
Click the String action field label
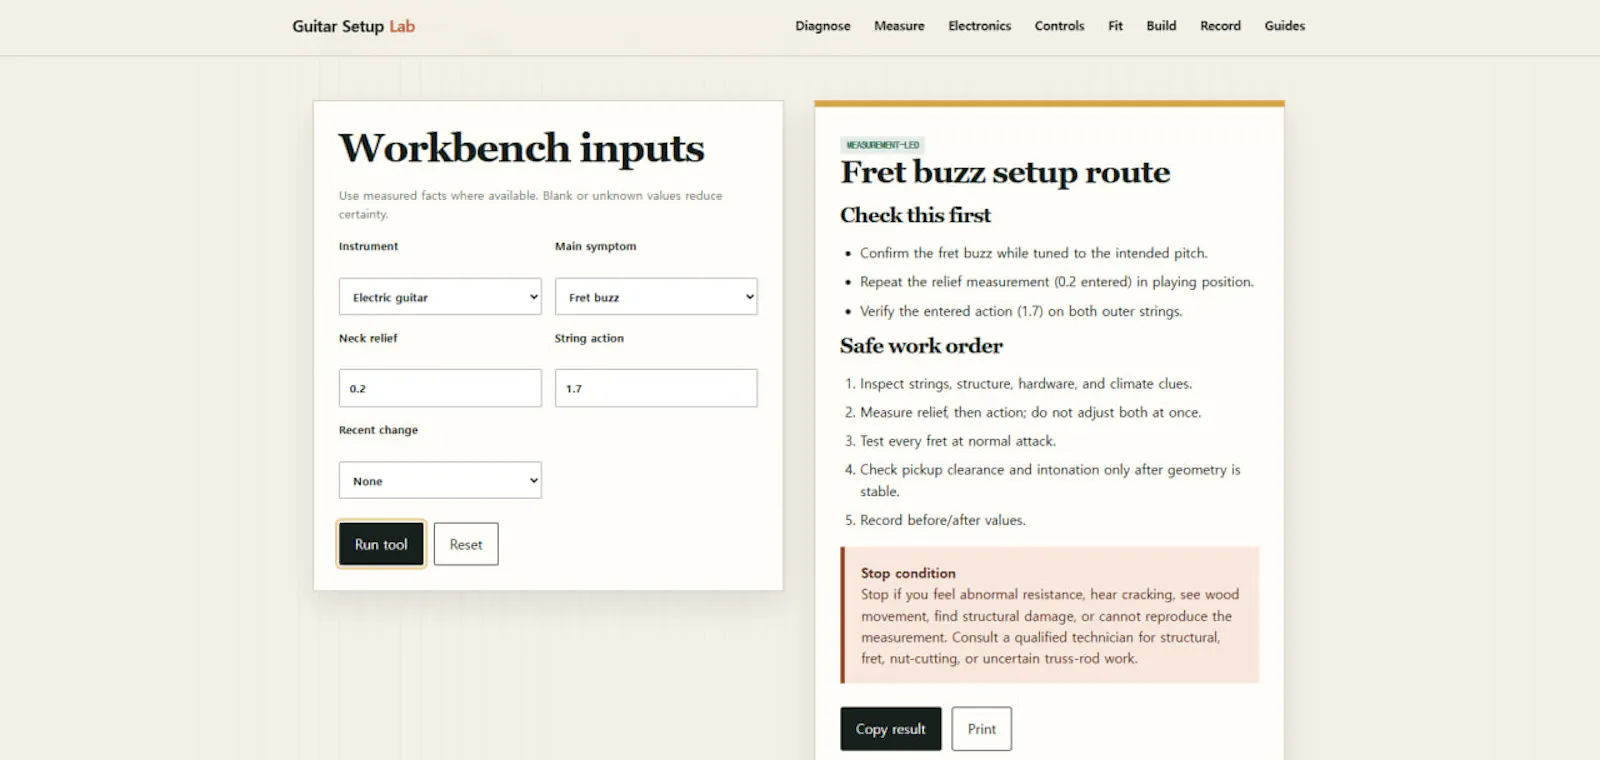click(589, 338)
